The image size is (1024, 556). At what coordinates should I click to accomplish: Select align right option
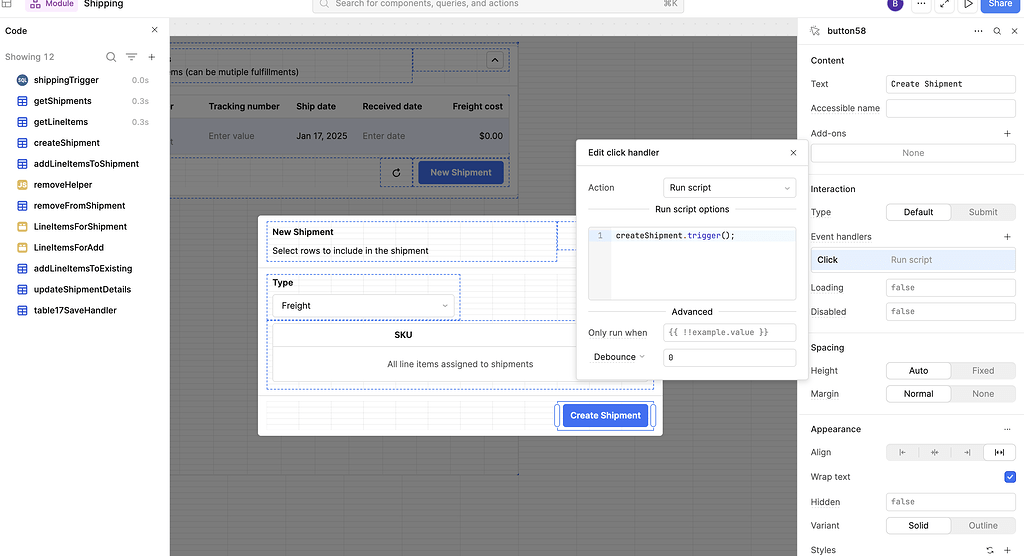967,452
